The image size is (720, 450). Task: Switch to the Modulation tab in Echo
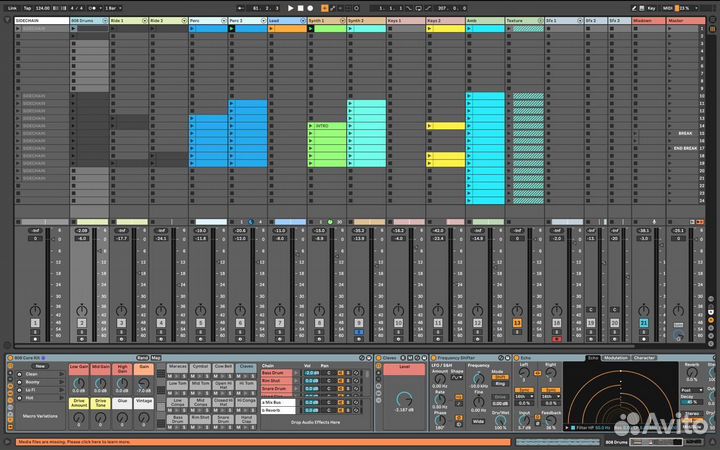point(616,357)
